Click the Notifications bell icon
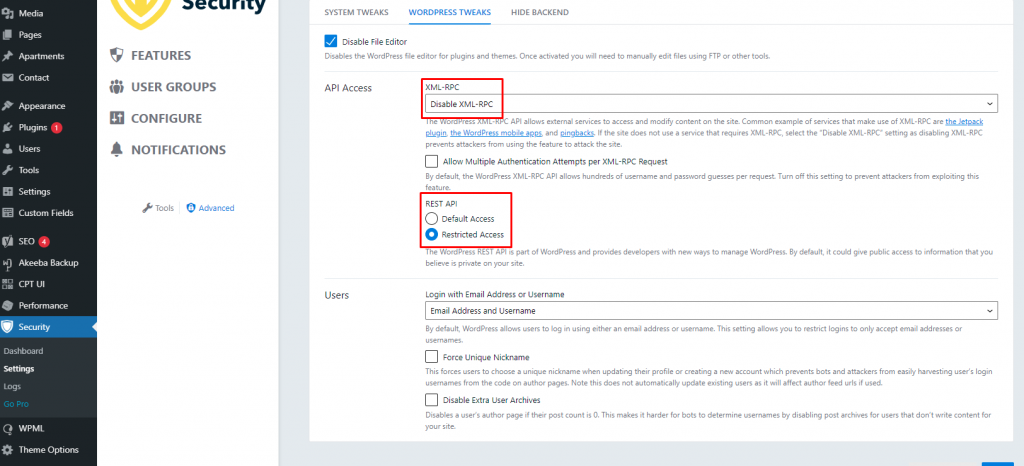Screen dimensions: 1024x466 pos(117,150)
